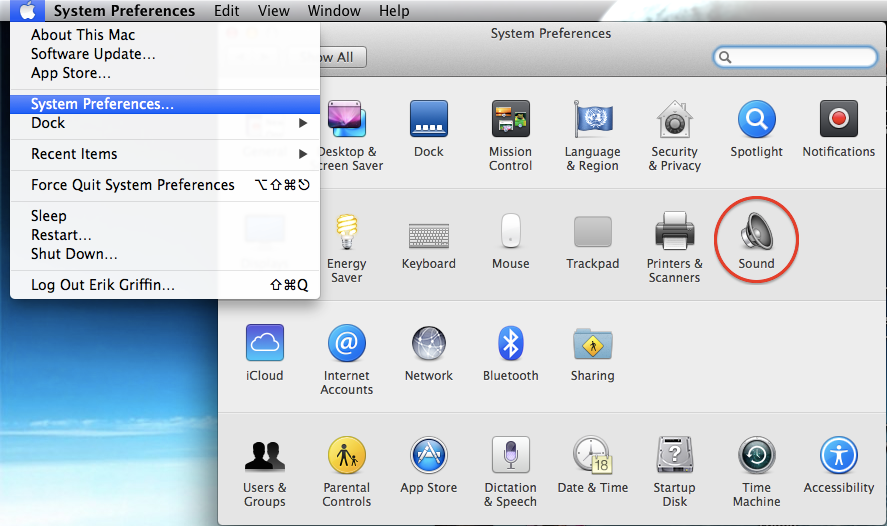The height and width of the screenshot is (526, 887).
Task: Open Sharing preferences
Action: tap(592, 353)
